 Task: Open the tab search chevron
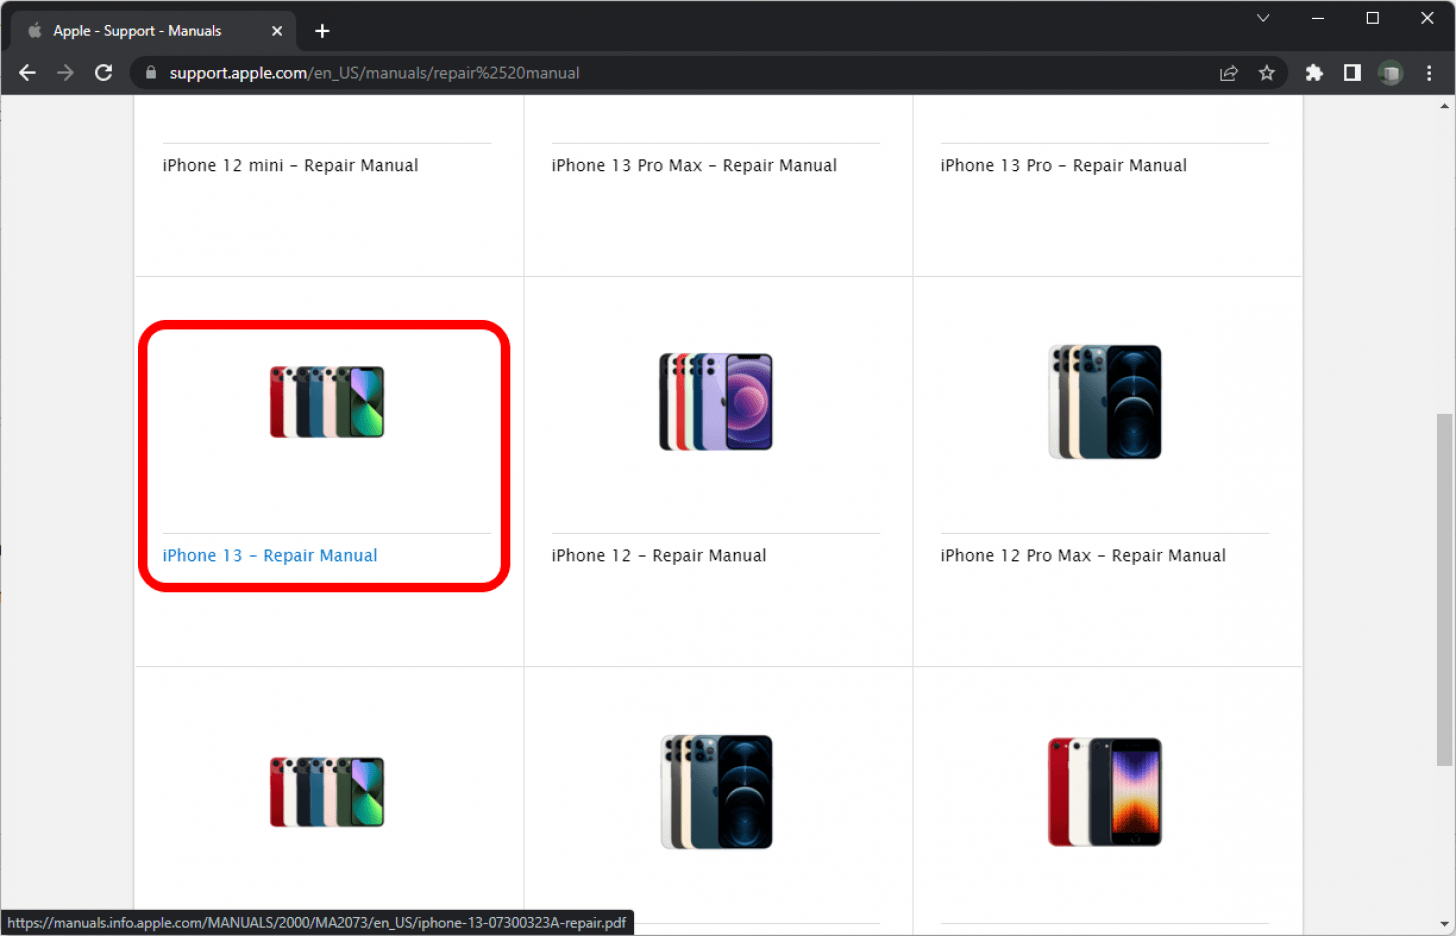[x=1263, y=17]
